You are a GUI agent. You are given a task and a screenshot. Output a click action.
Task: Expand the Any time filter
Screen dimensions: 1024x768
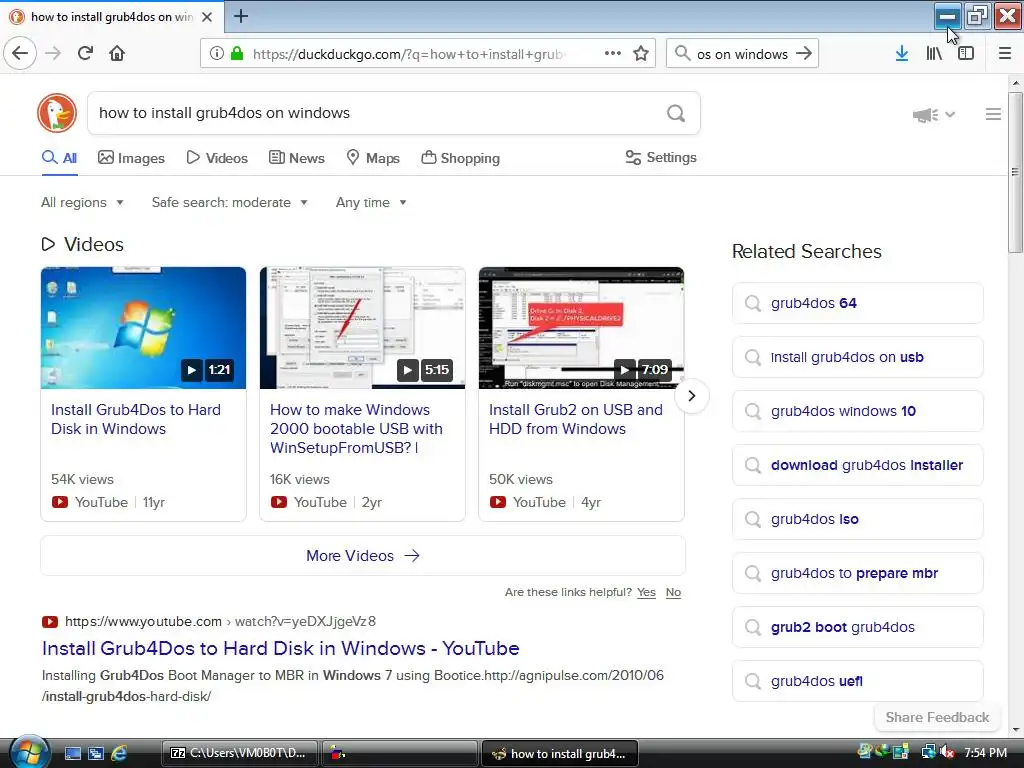pos(371,202)
